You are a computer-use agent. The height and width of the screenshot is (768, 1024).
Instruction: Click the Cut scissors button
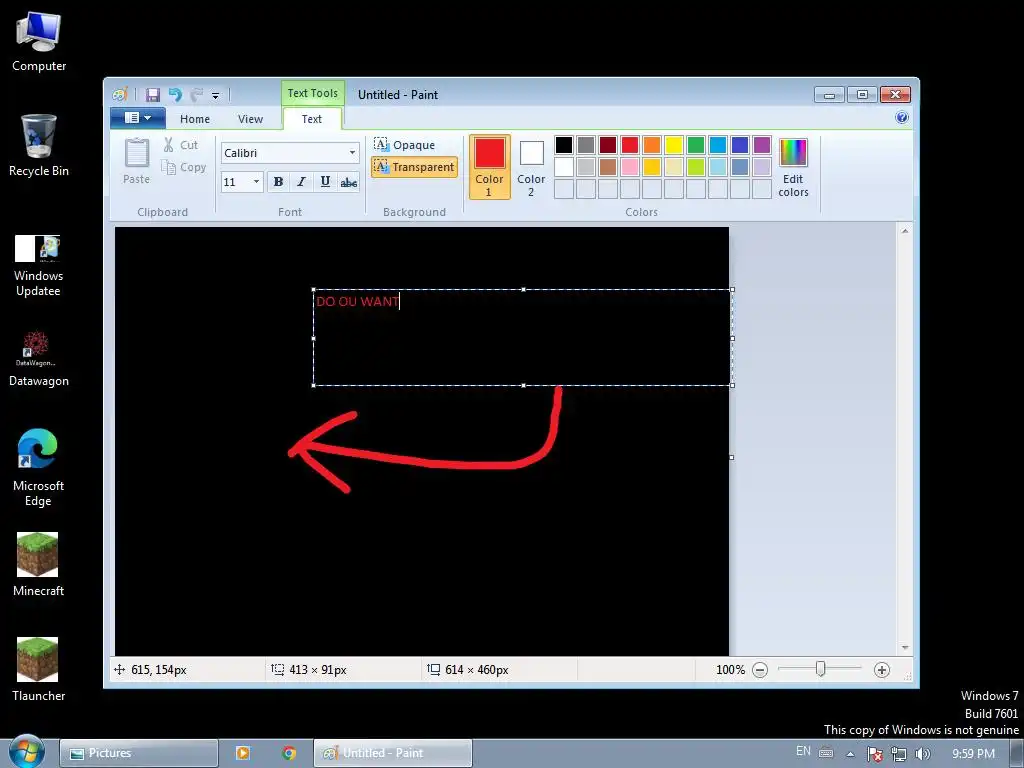(x=180, y=145)
